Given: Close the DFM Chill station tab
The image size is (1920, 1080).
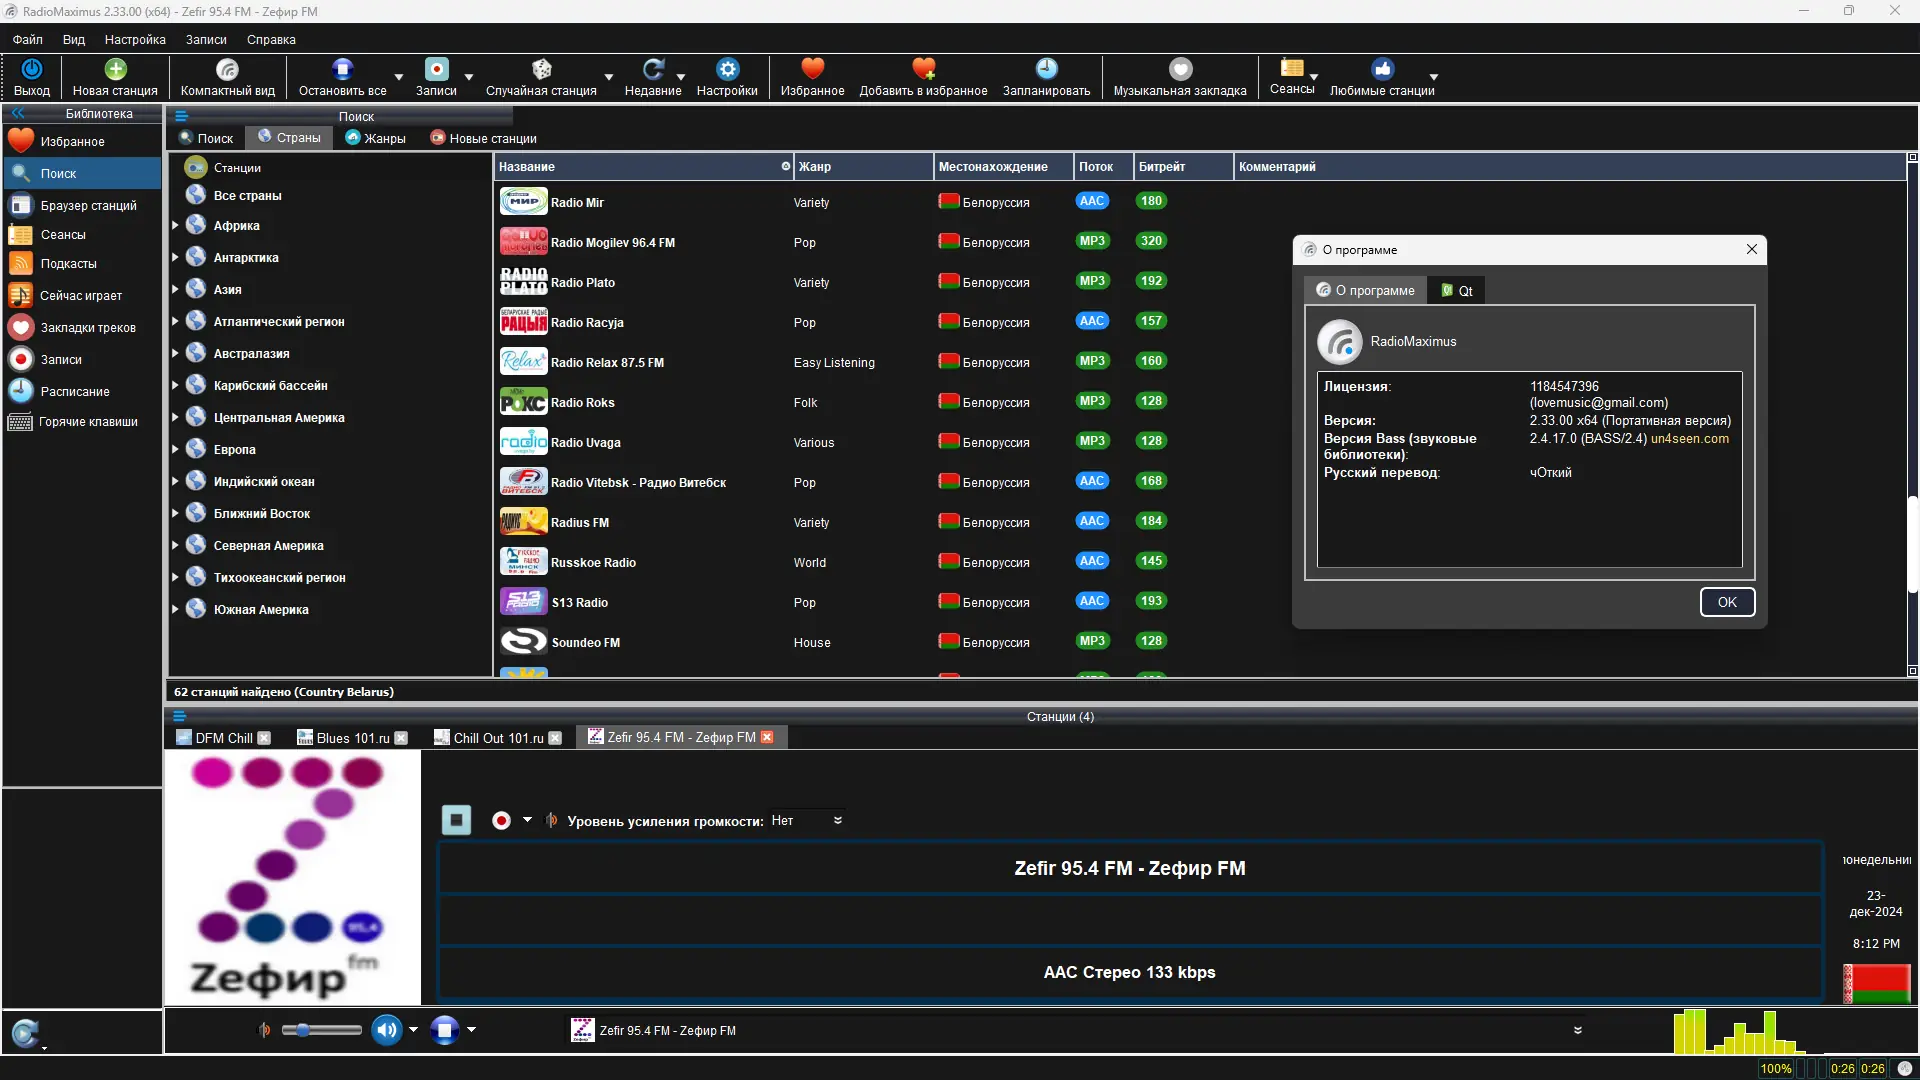Looking at the screenshot, I should 264,738.
